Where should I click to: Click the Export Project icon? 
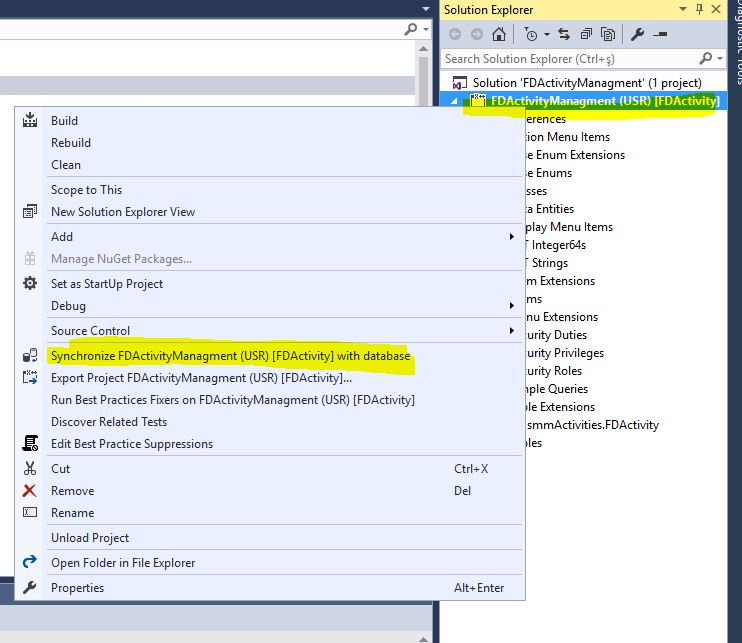click(30, 377)
